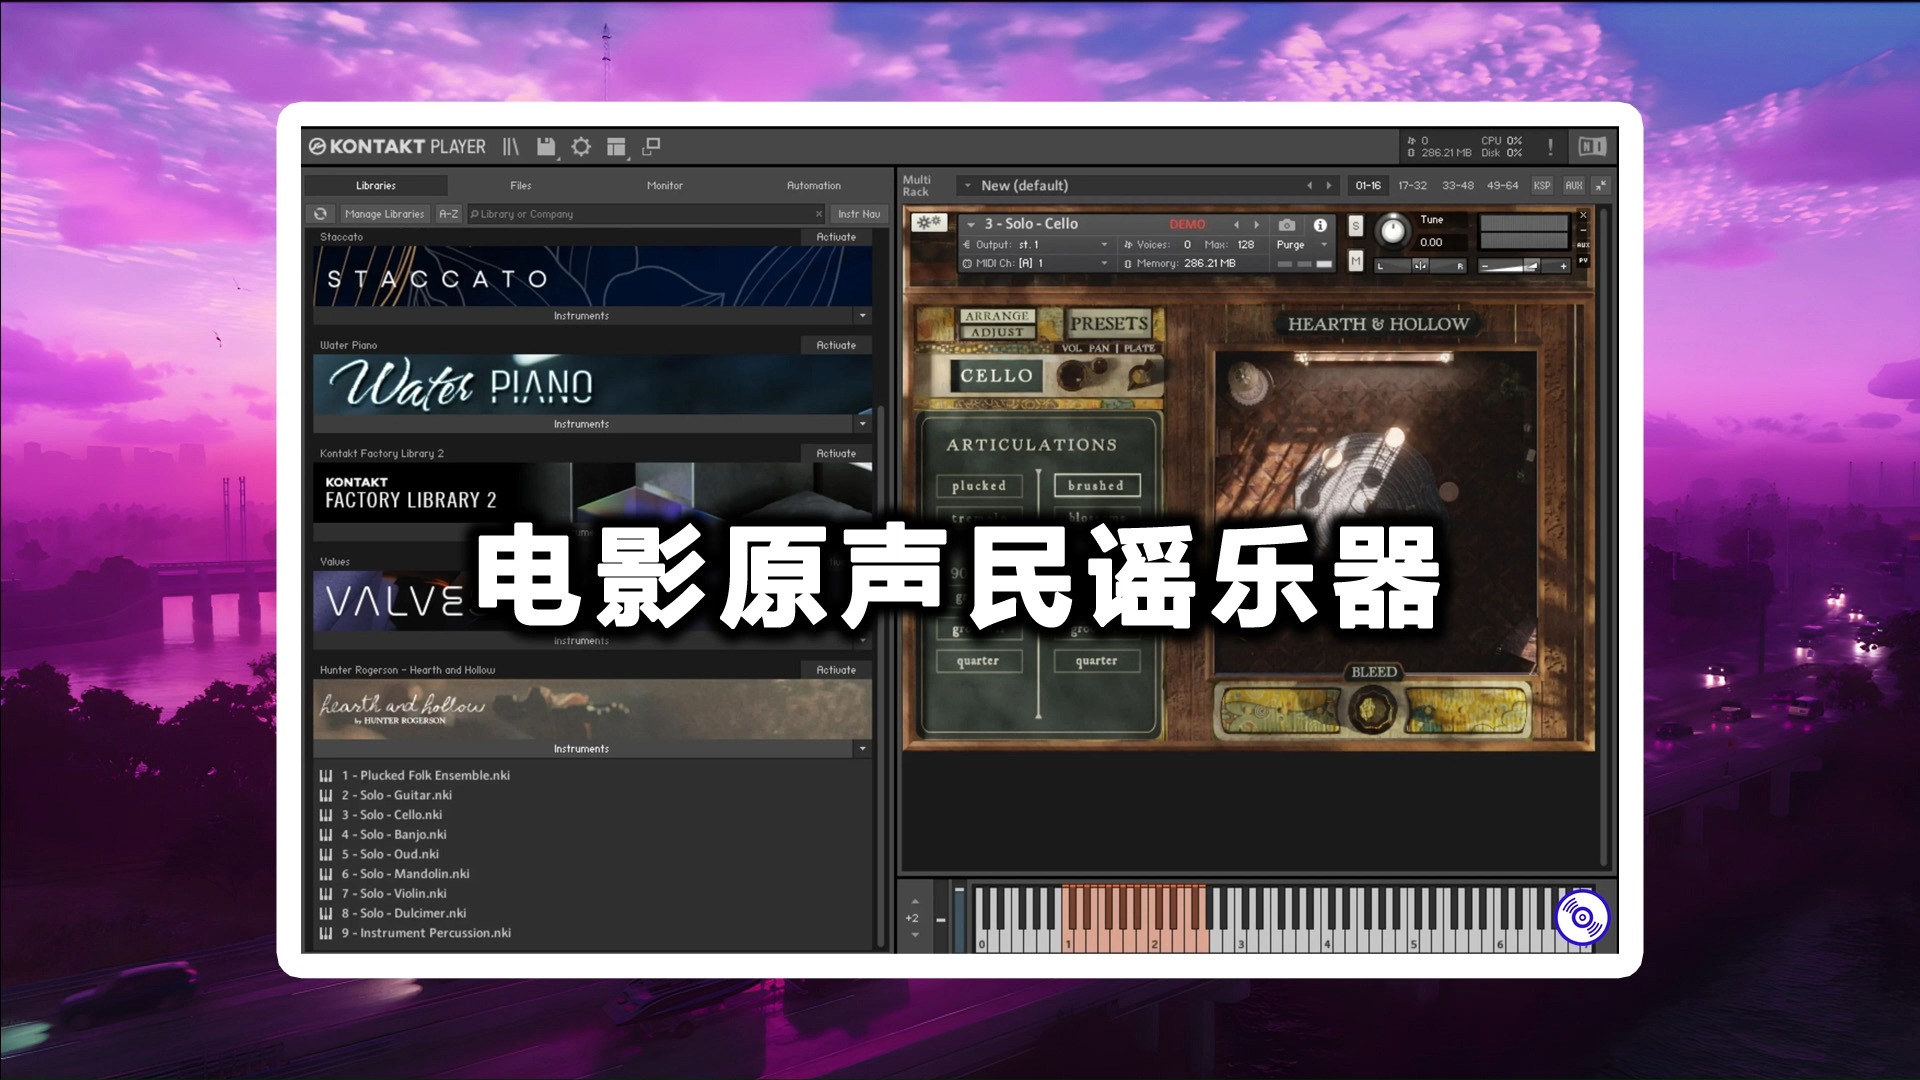Viewport: 1920px width, 1080px height.
Task: Toggle KSP multi script editor
Action: [x=1542, y=186]
